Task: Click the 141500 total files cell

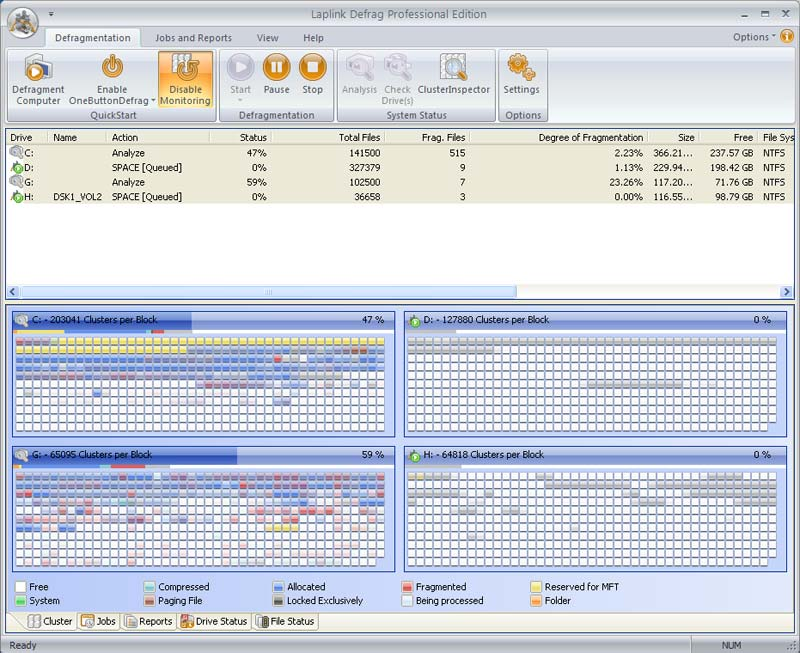Action: 365,153
